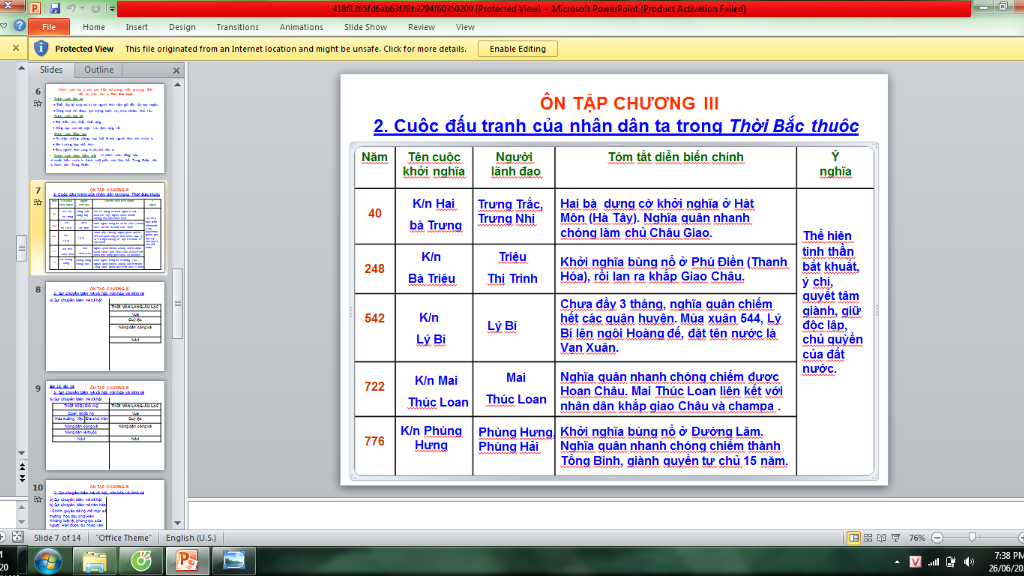Switch to Reading View in status bar
Screen dimensions: 1024x576
[882, 537]
